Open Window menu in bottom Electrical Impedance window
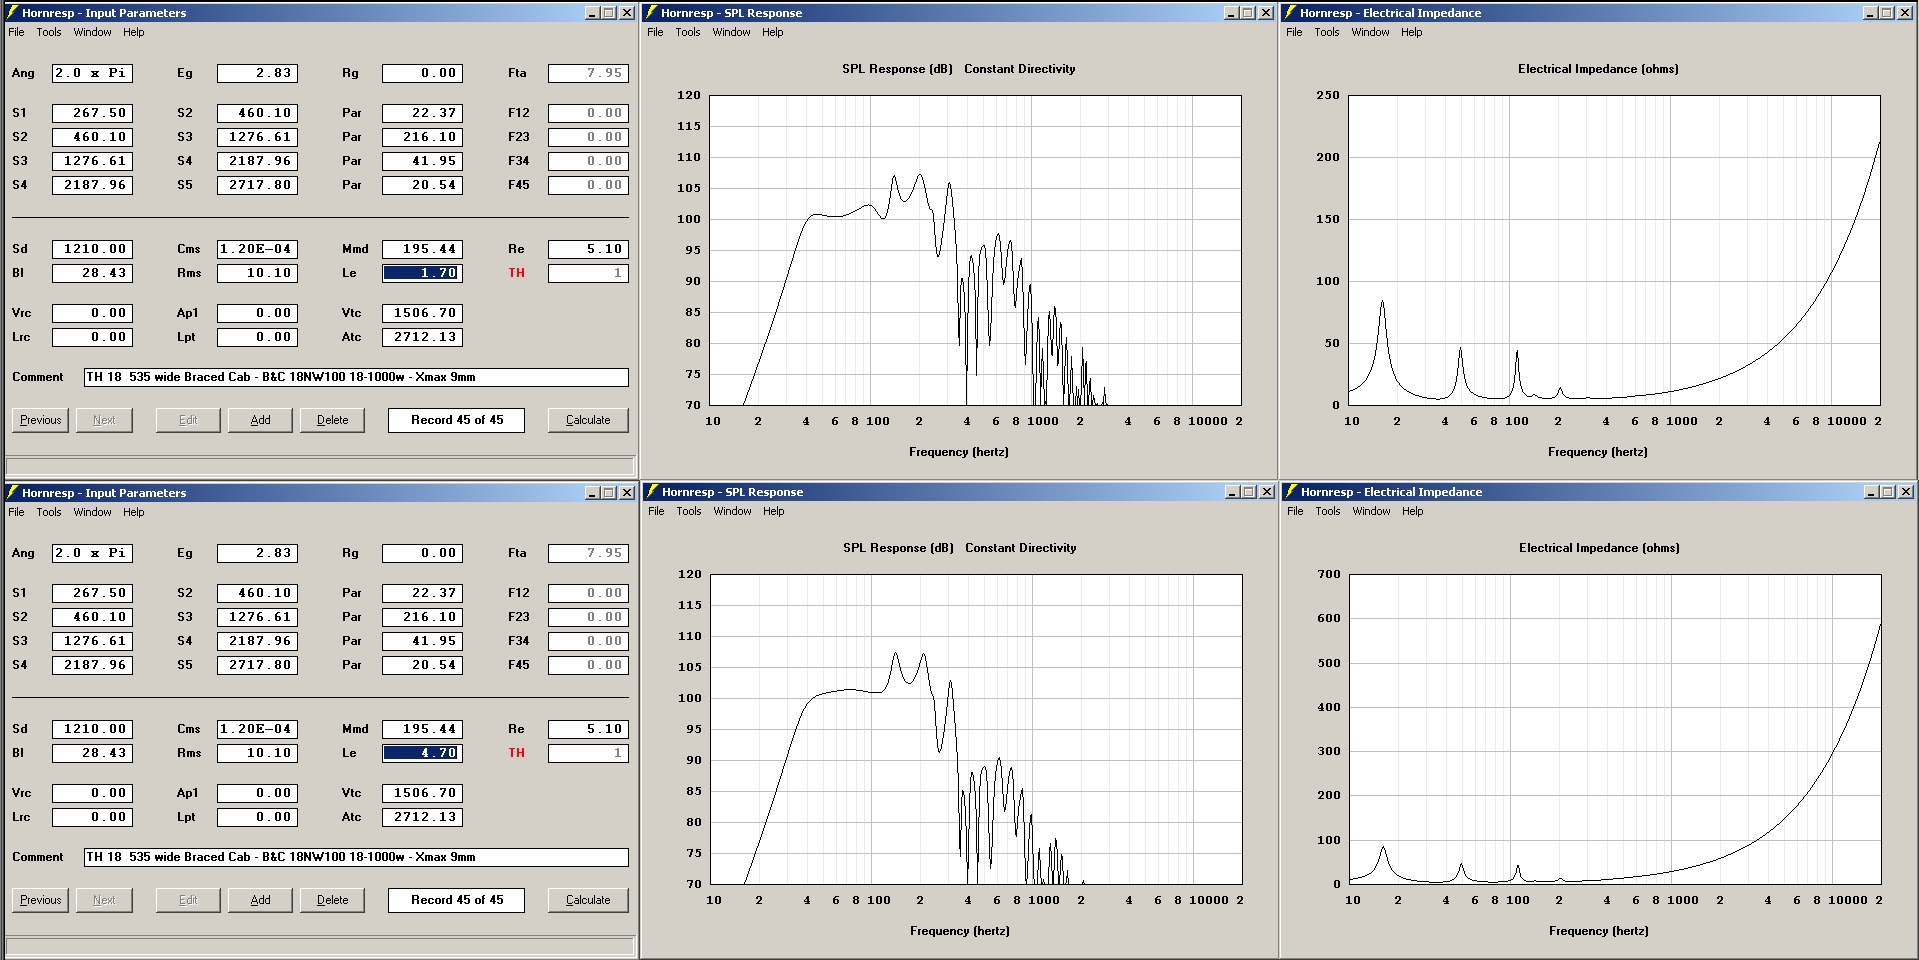This screenshot has width=1919, height=960. 1371,511
